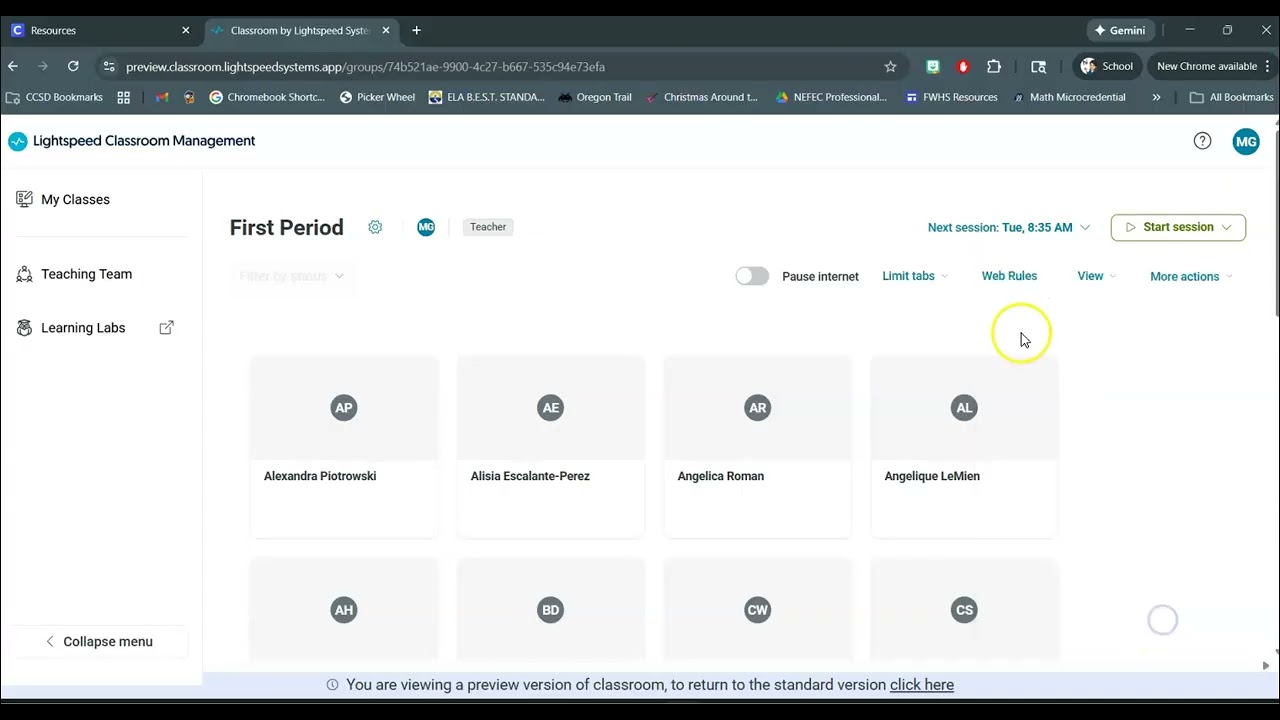Click the BD student avatar
The height and width of the screenshot is (720, 1280).
[551, 610]
